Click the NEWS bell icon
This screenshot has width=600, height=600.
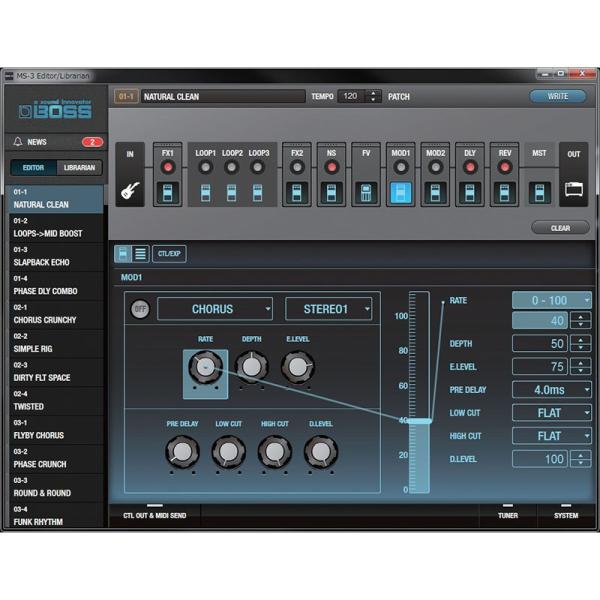click(x=18, y=142)
